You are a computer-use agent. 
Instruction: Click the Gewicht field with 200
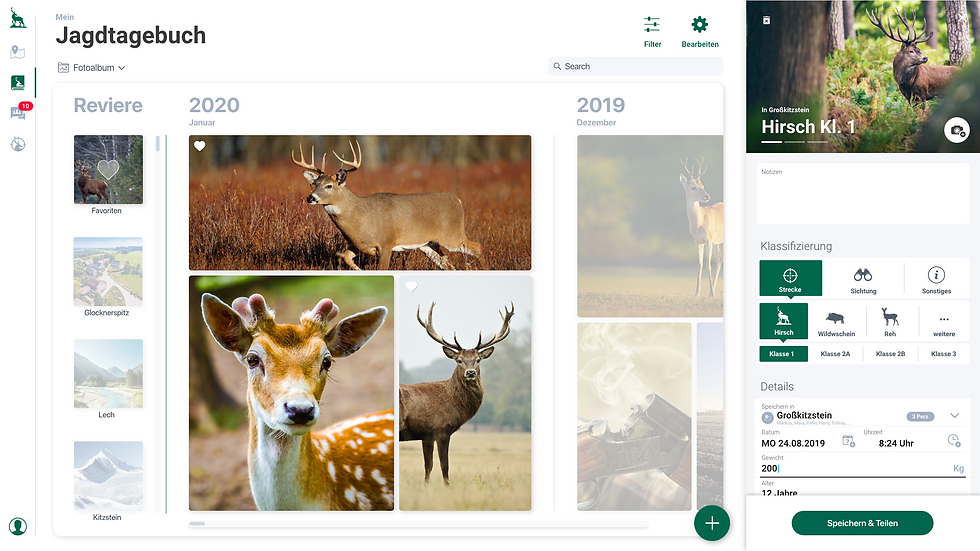coord(862,469)
